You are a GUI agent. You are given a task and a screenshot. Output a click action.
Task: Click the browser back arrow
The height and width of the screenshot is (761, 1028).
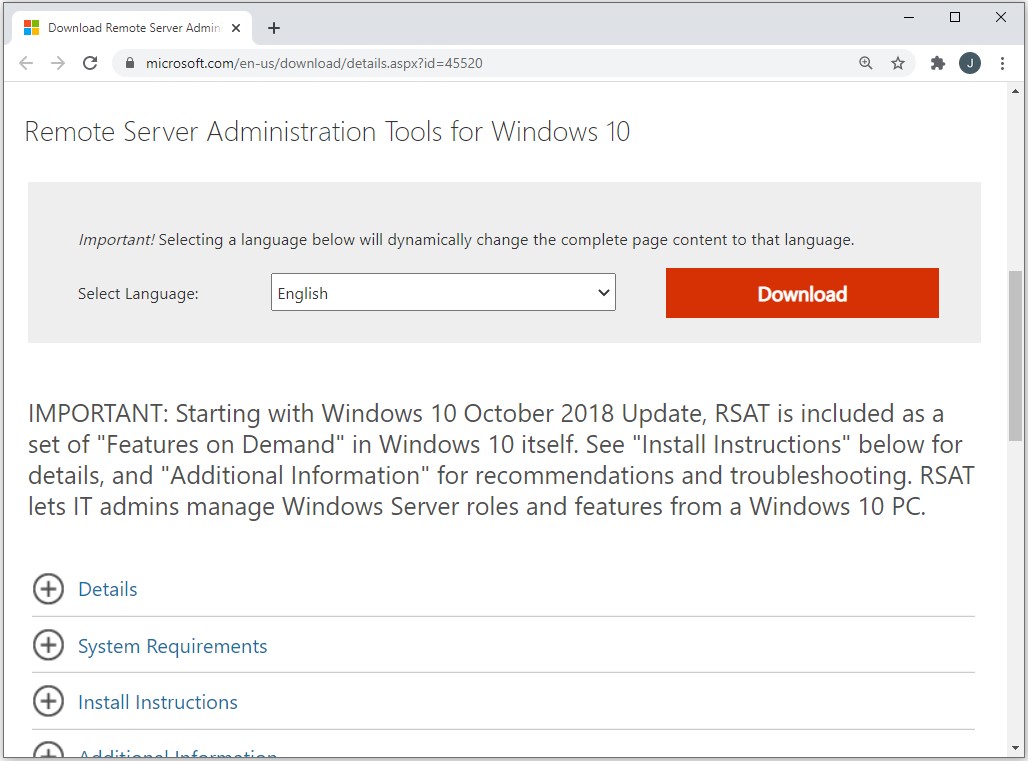click(26, 63)
